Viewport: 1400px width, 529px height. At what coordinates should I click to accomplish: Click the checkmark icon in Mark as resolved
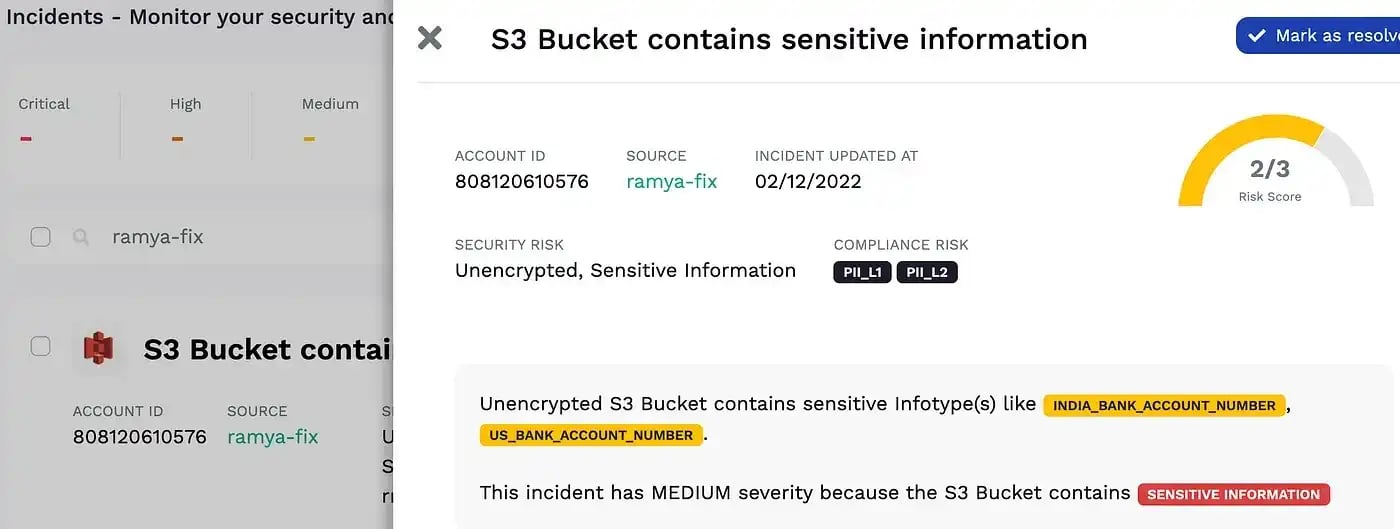1257,36
